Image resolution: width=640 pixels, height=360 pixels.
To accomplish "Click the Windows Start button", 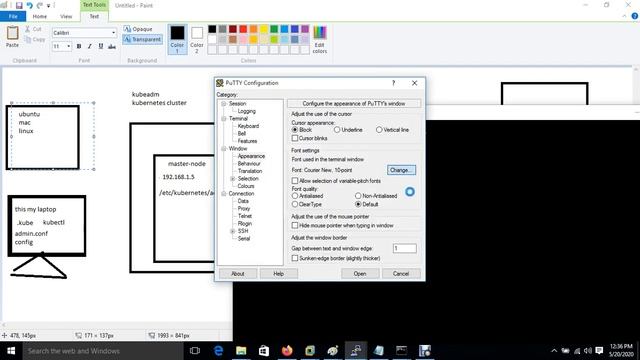I will coord(11,351).
